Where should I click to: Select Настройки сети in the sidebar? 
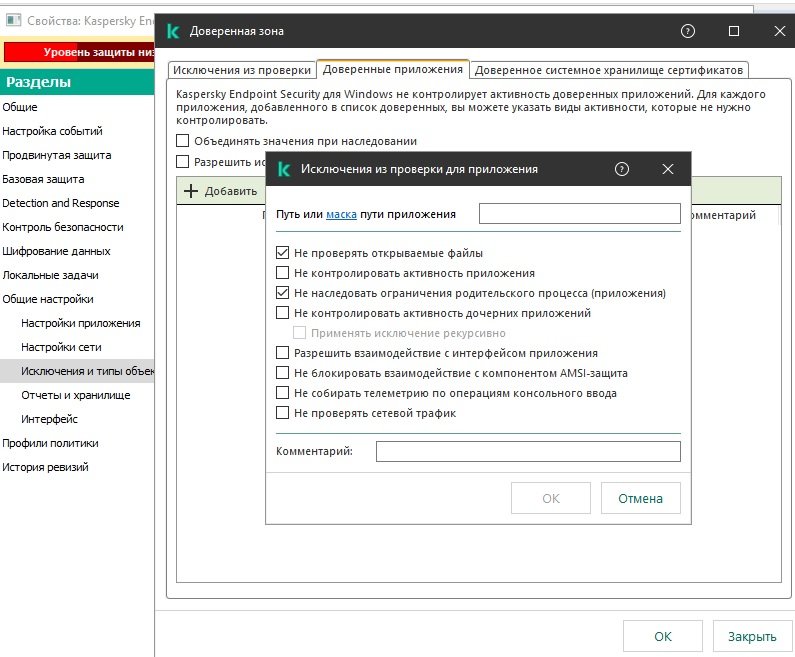click(62, 347)
